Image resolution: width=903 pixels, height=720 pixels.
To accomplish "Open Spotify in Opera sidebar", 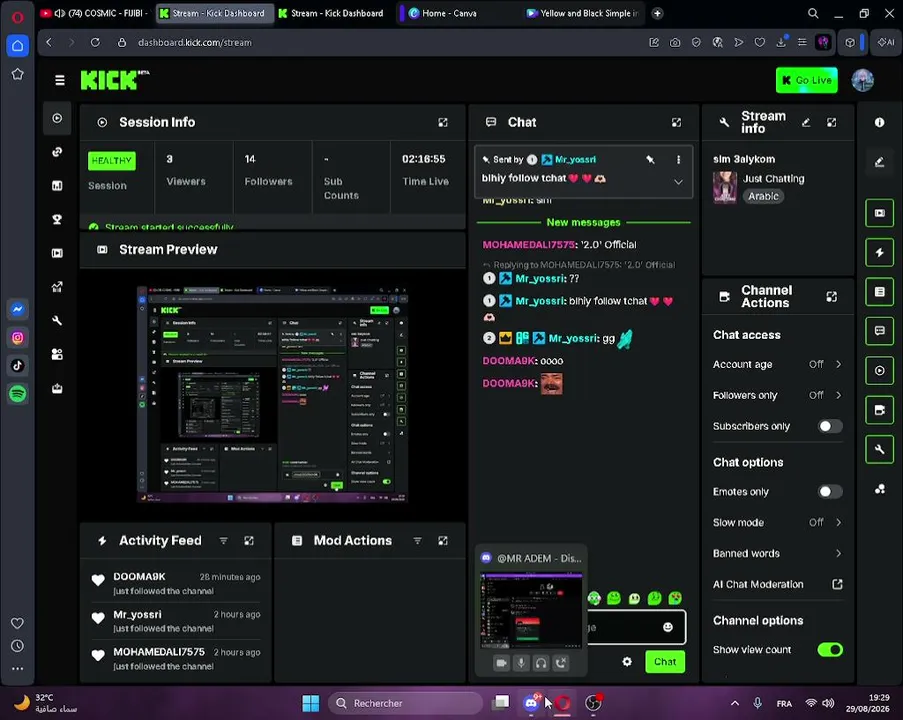I will click(17, 394).
